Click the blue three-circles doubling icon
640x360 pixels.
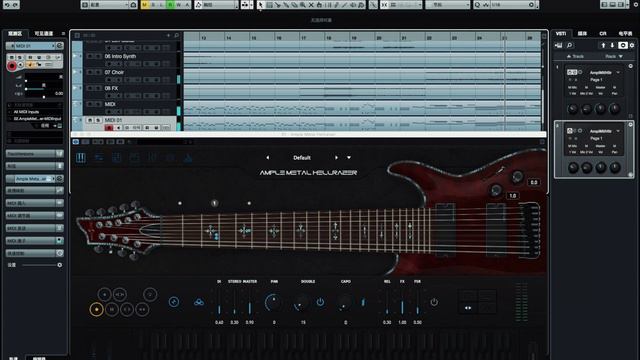(199, 302)
